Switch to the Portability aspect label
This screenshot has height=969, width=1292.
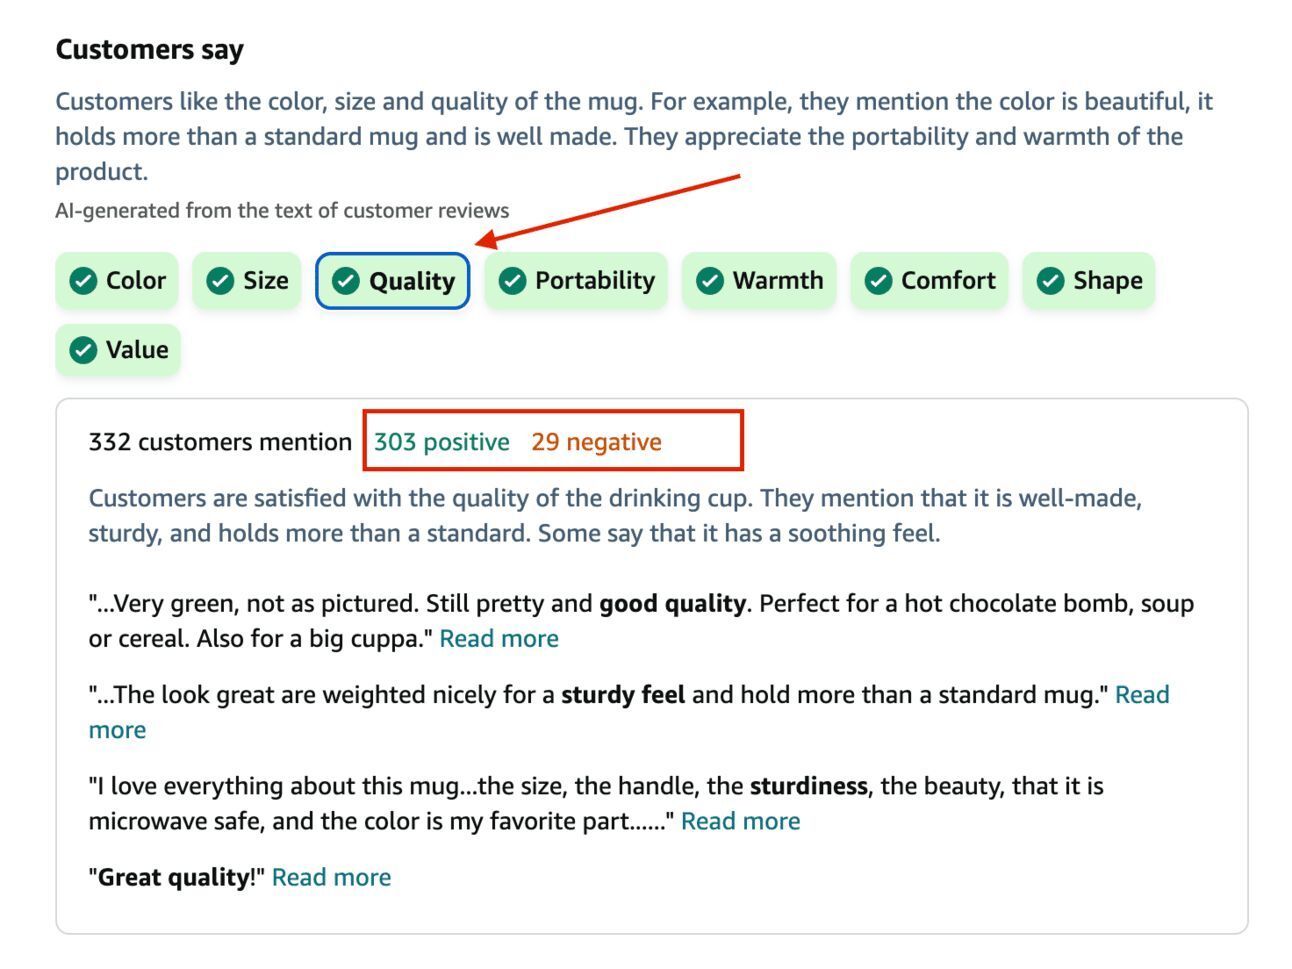[595, 281]
